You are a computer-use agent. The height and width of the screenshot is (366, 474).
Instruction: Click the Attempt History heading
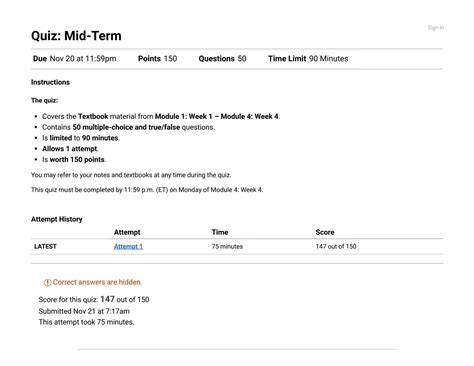pos(57,219)
